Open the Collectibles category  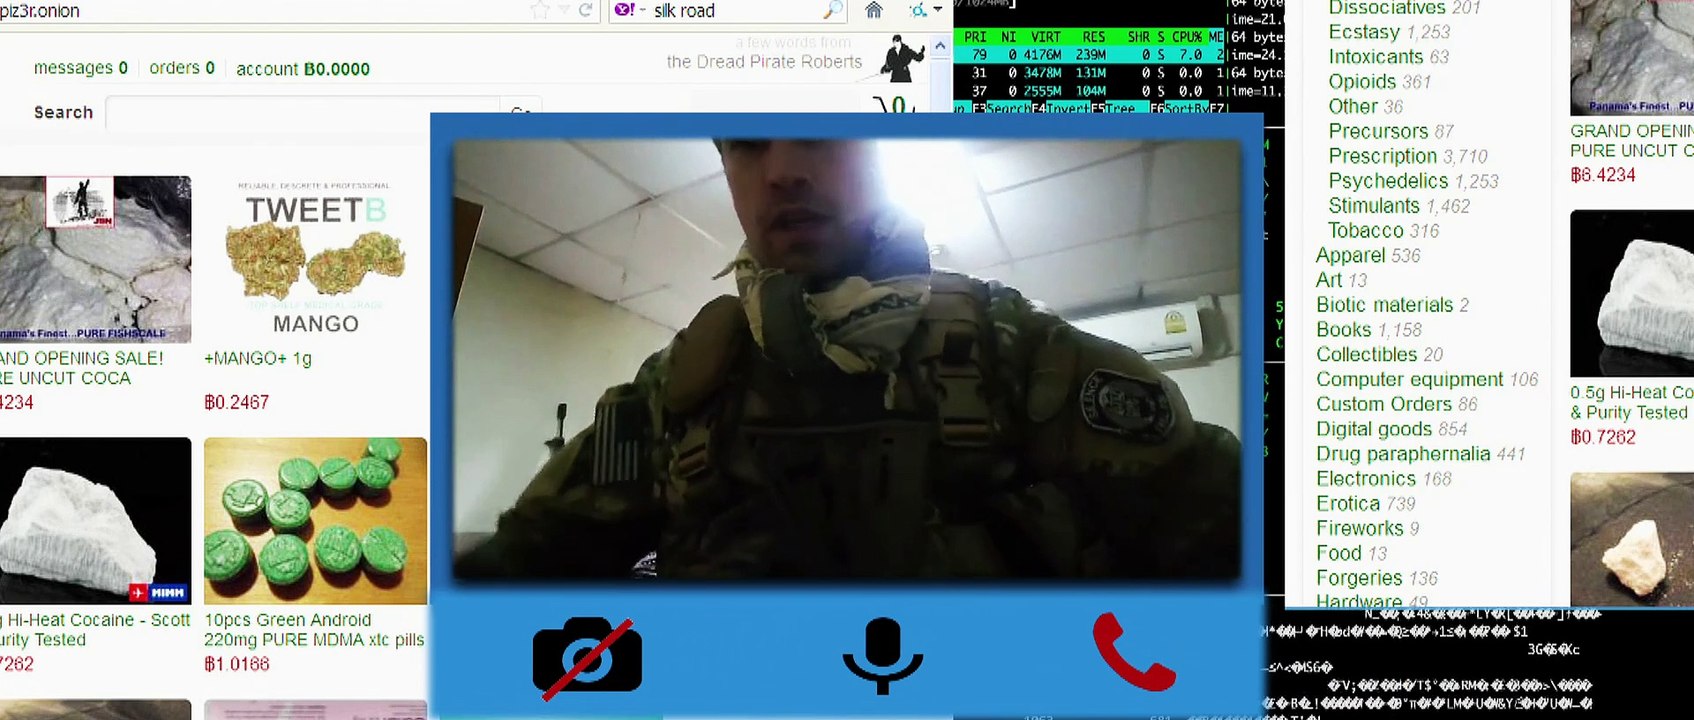click(1380, 355)
